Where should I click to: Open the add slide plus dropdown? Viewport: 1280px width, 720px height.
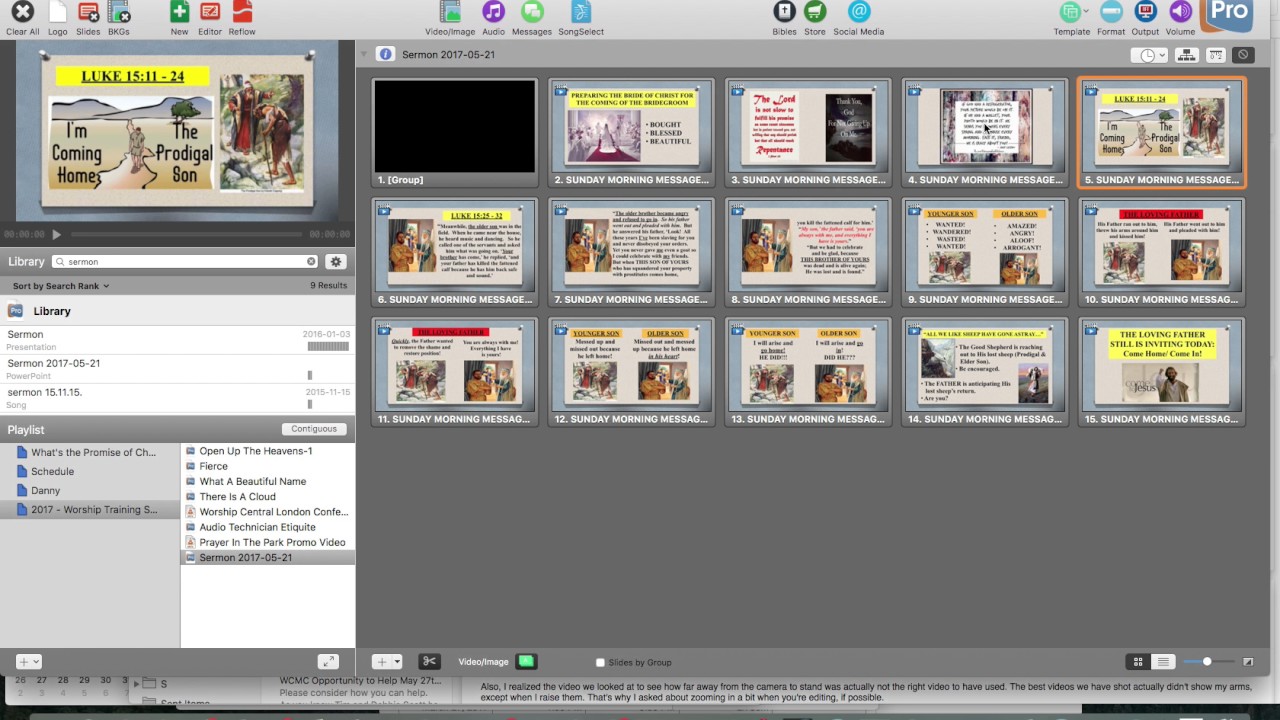pyautogui.click(x=387, y=662)
